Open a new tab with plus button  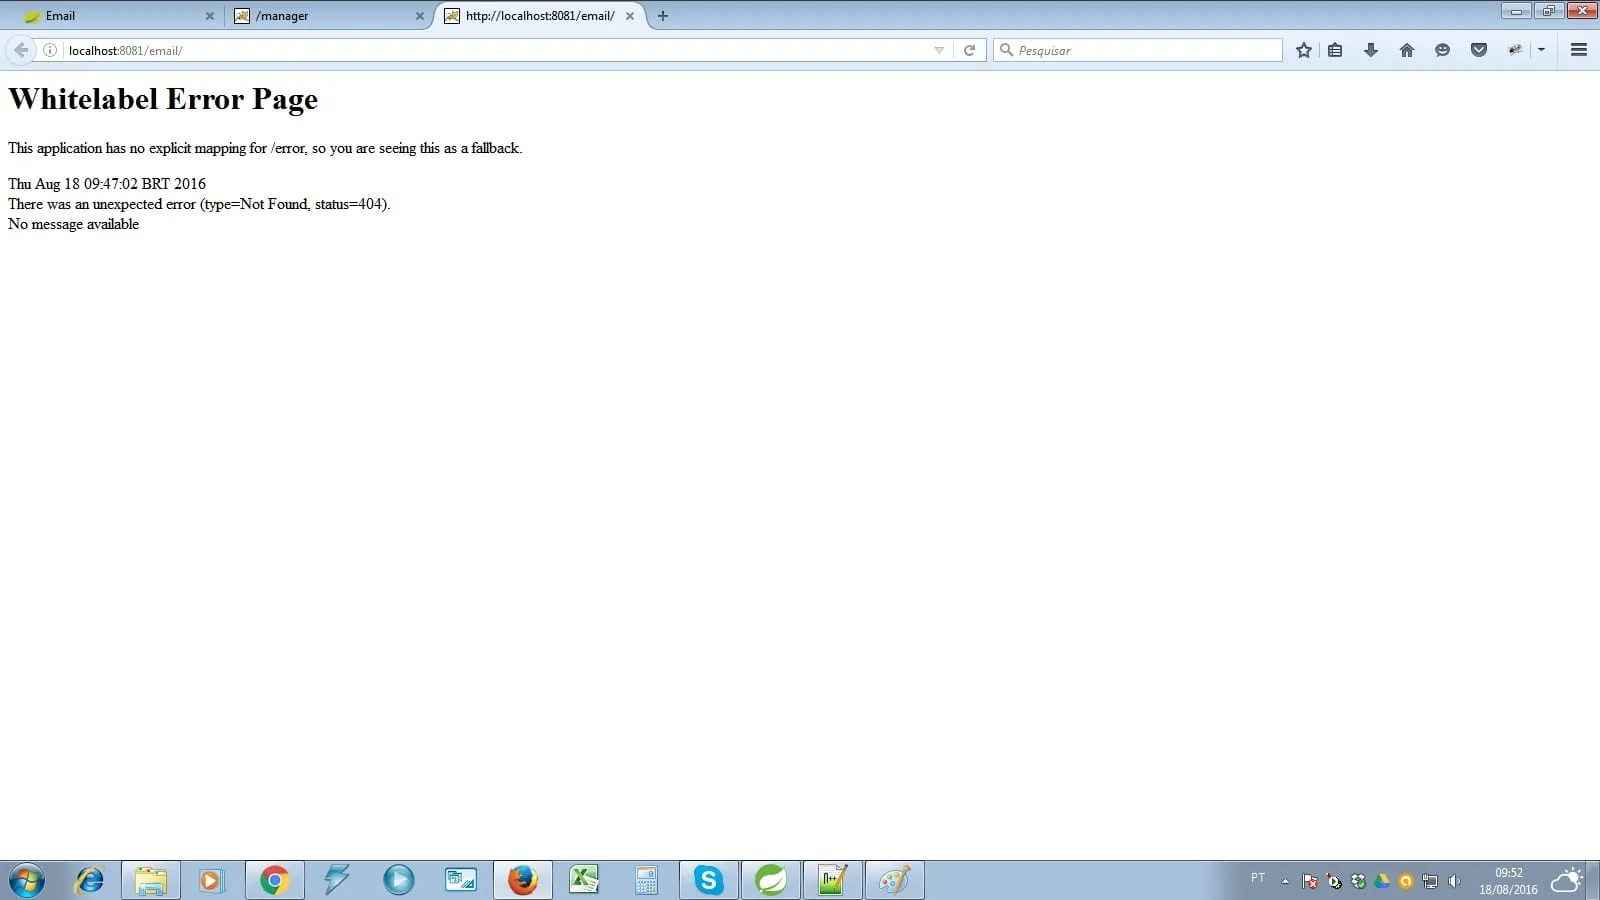(x=662, y=16)
